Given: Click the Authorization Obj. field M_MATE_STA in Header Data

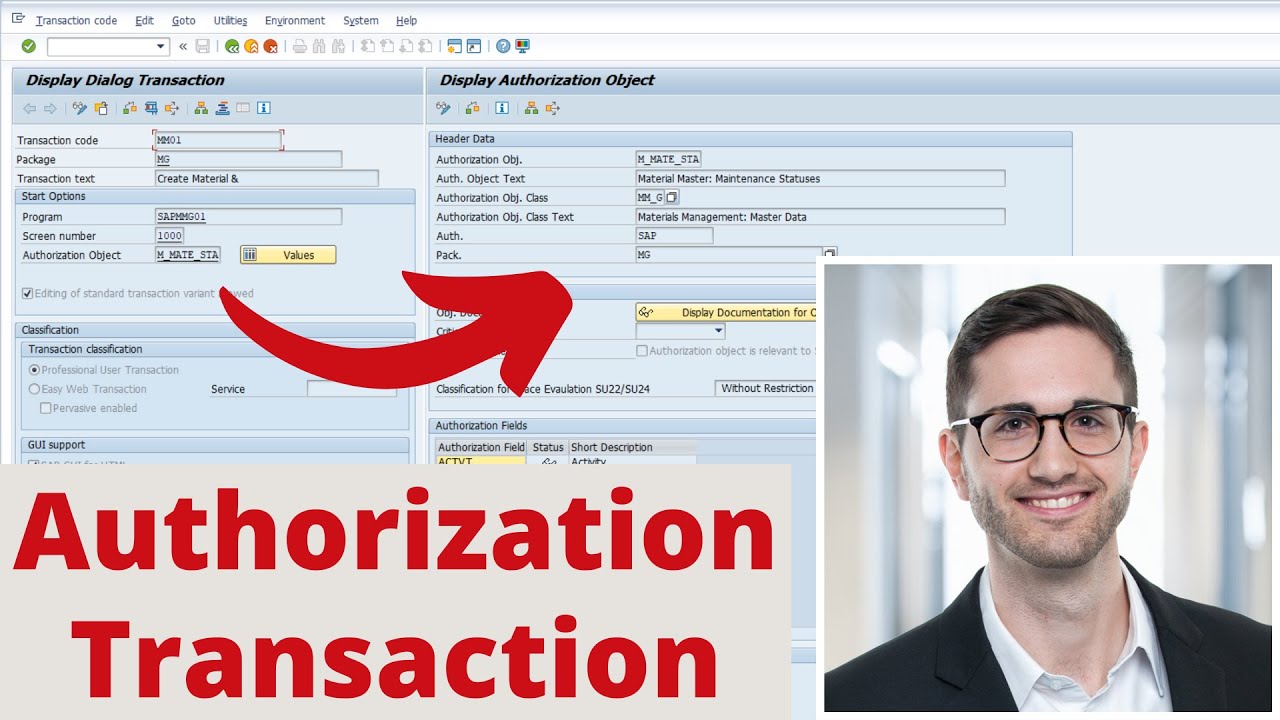Looking at the screenshot, I should click(x=668, y=159).
